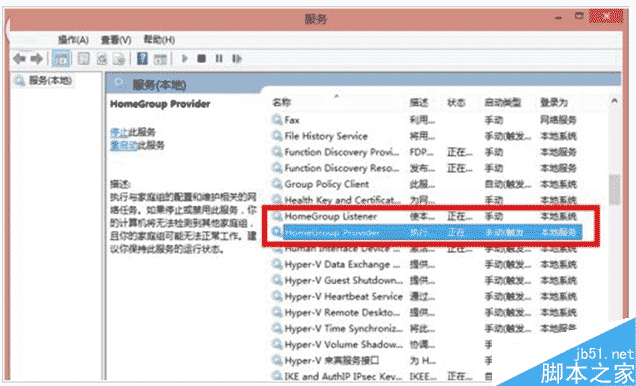This screenshot has height=386, width=636.
Task: Select the Hyper-V Guest Shutdown... service name
Action: point(344,280)
